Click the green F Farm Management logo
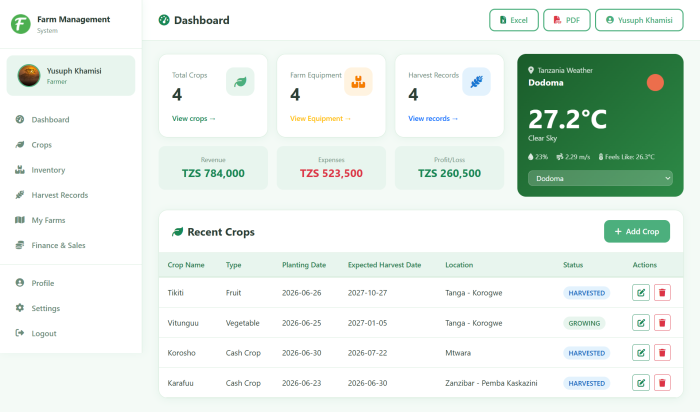This screenshot has width=700, height=412. 21,24
